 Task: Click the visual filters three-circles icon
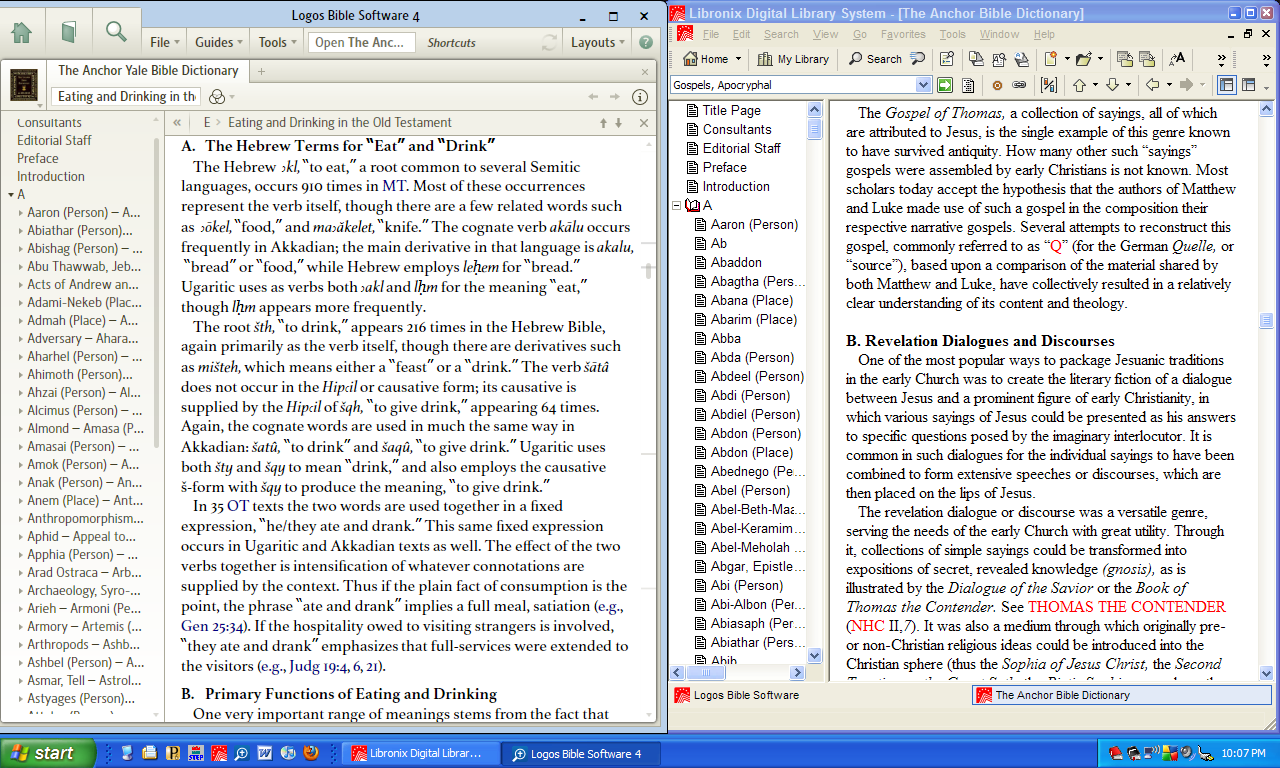tap(217, 97)
